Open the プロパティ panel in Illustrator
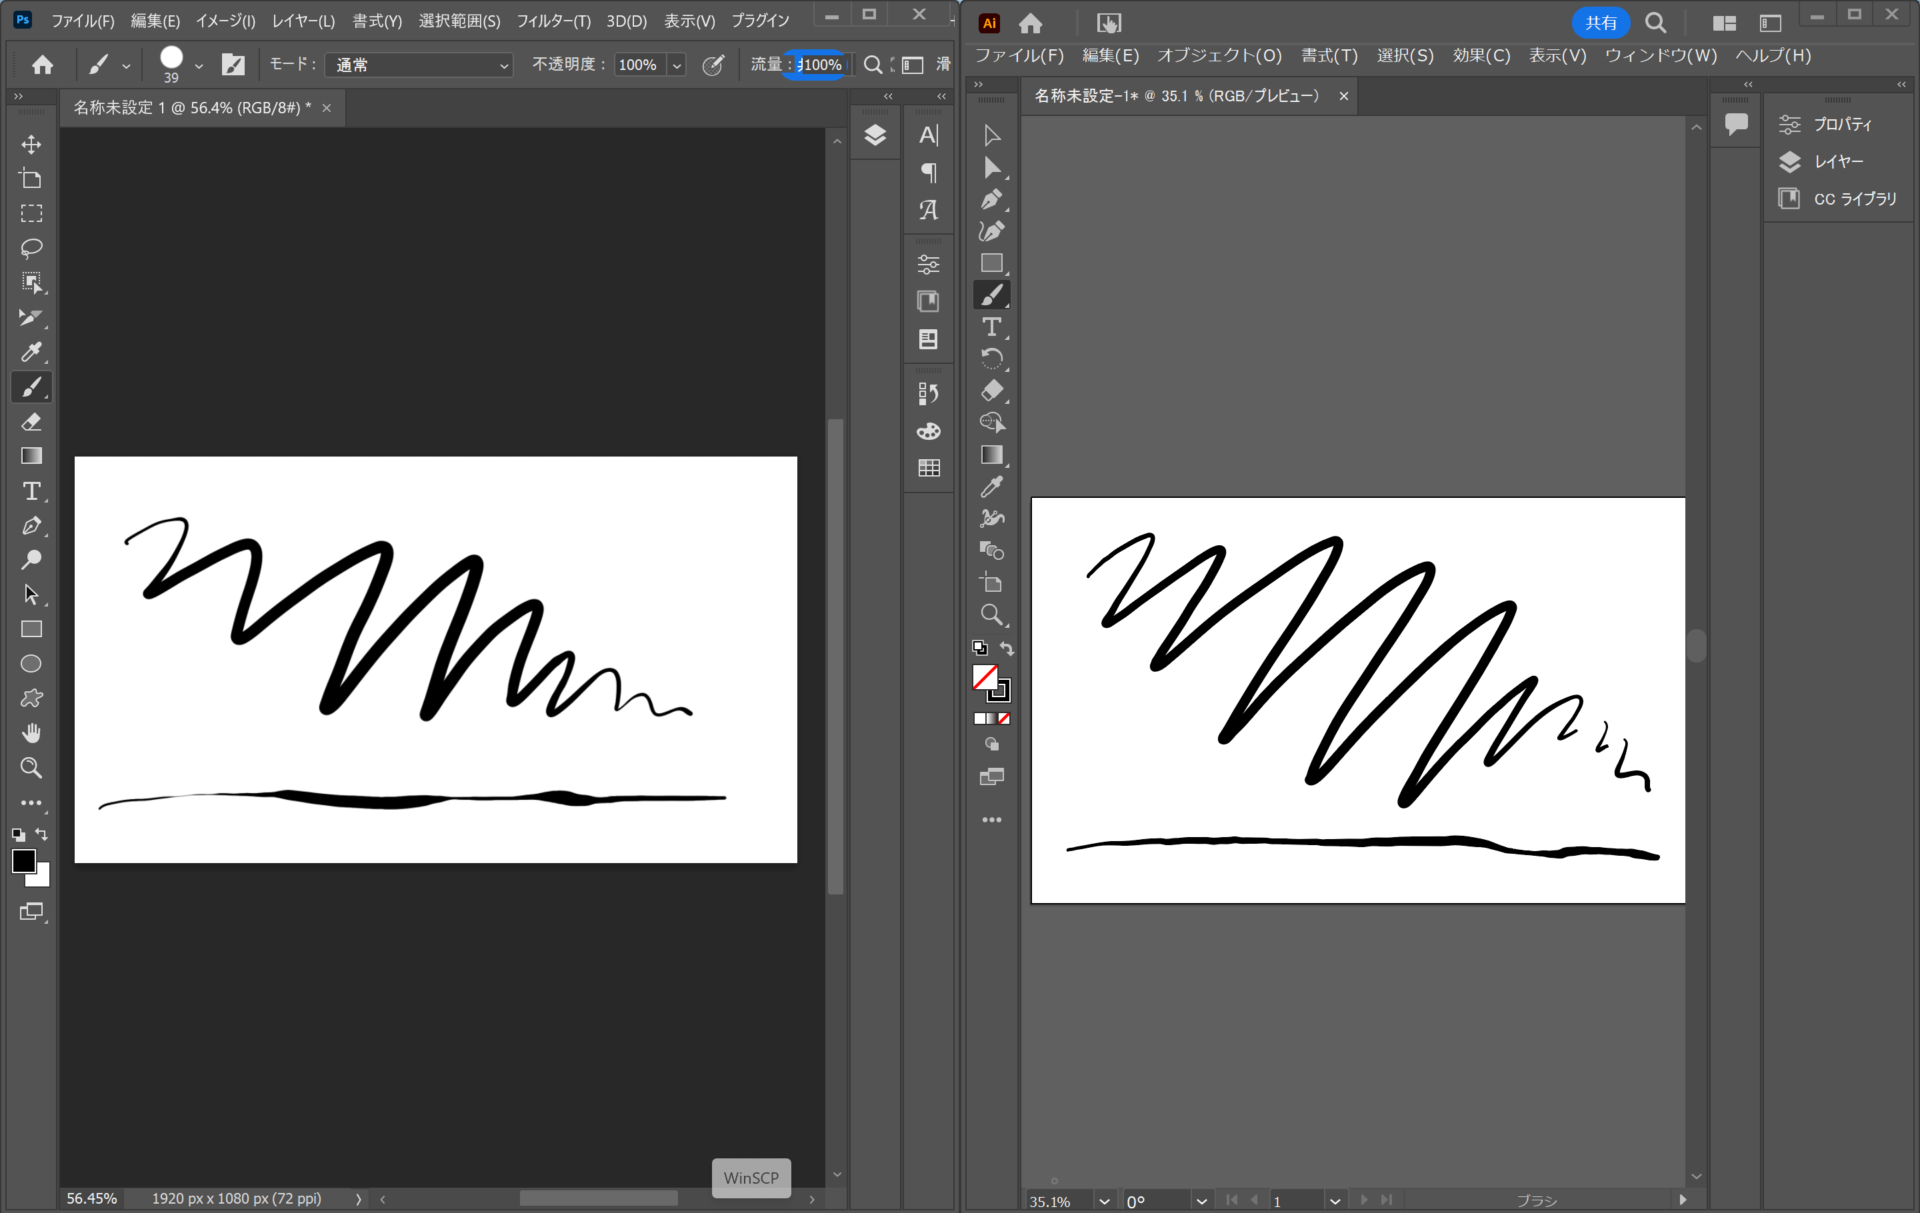Viewport: 1920px width, 1213px height. (1841, 124)
